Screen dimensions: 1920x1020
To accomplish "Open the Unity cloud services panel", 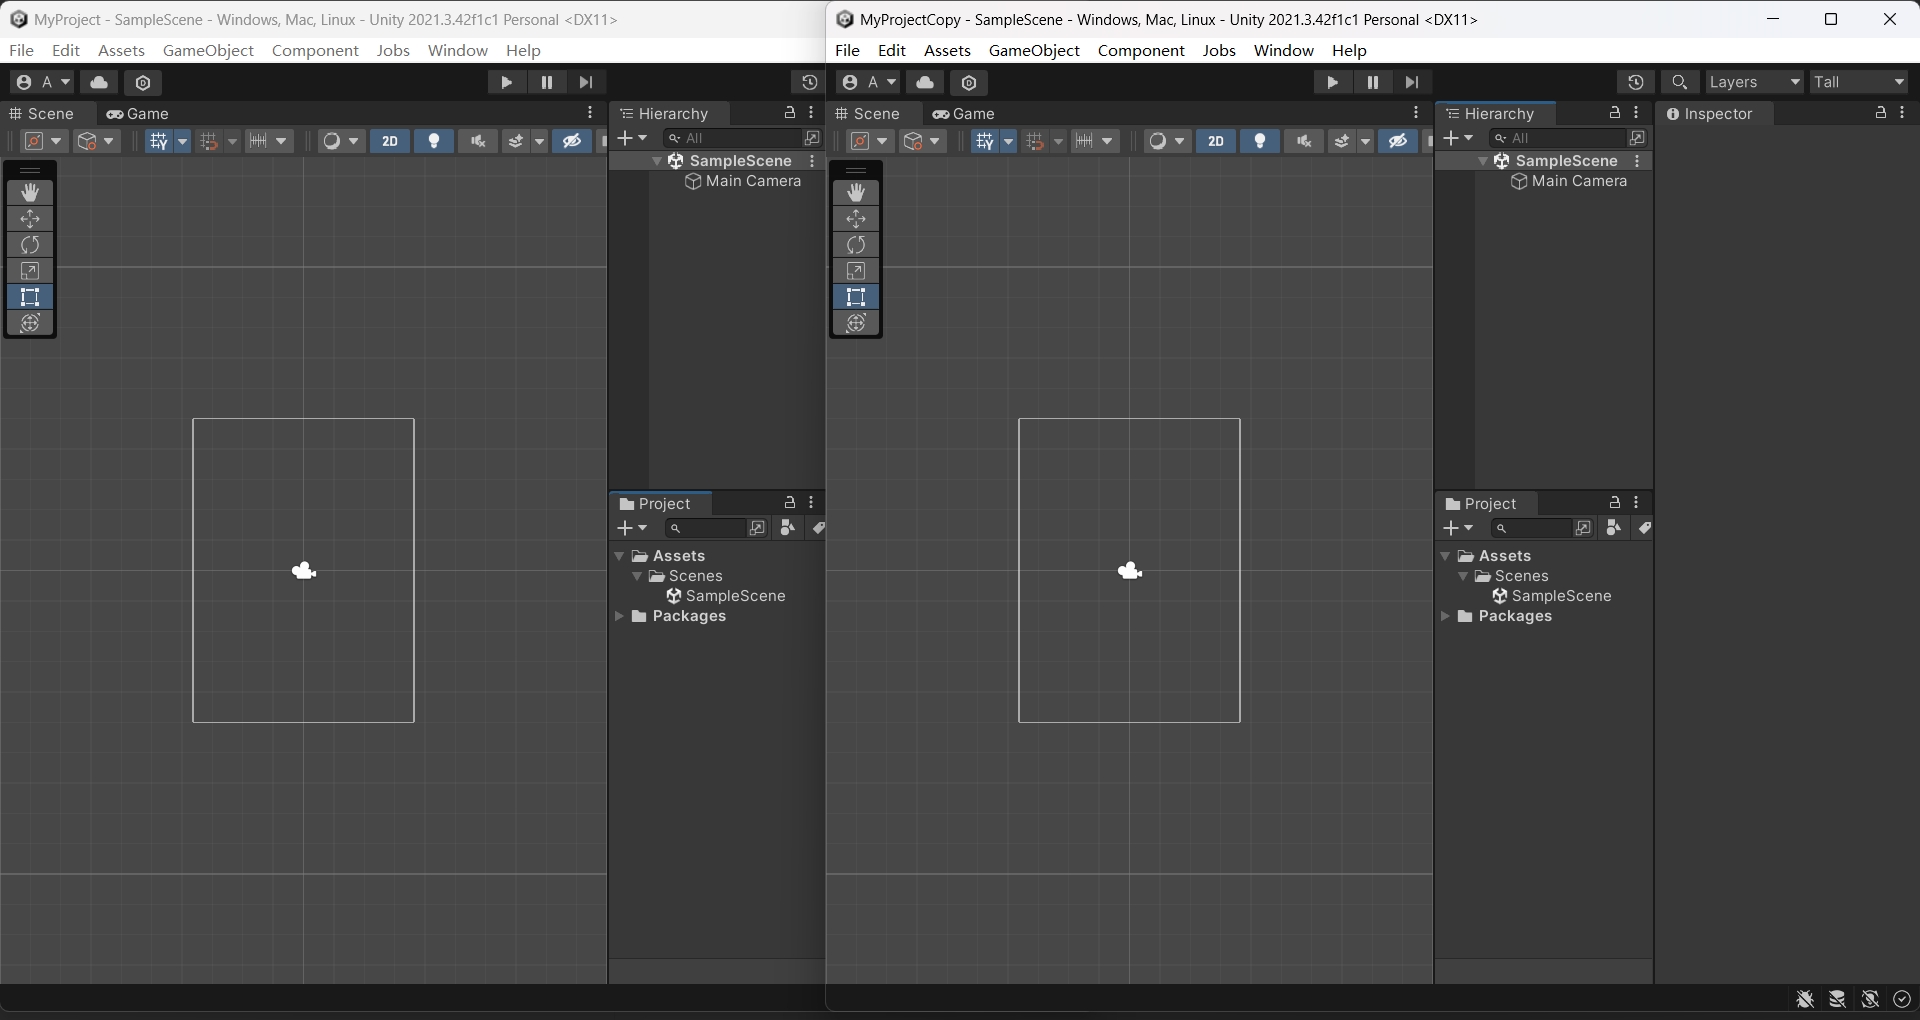I will tap(98, 82).
